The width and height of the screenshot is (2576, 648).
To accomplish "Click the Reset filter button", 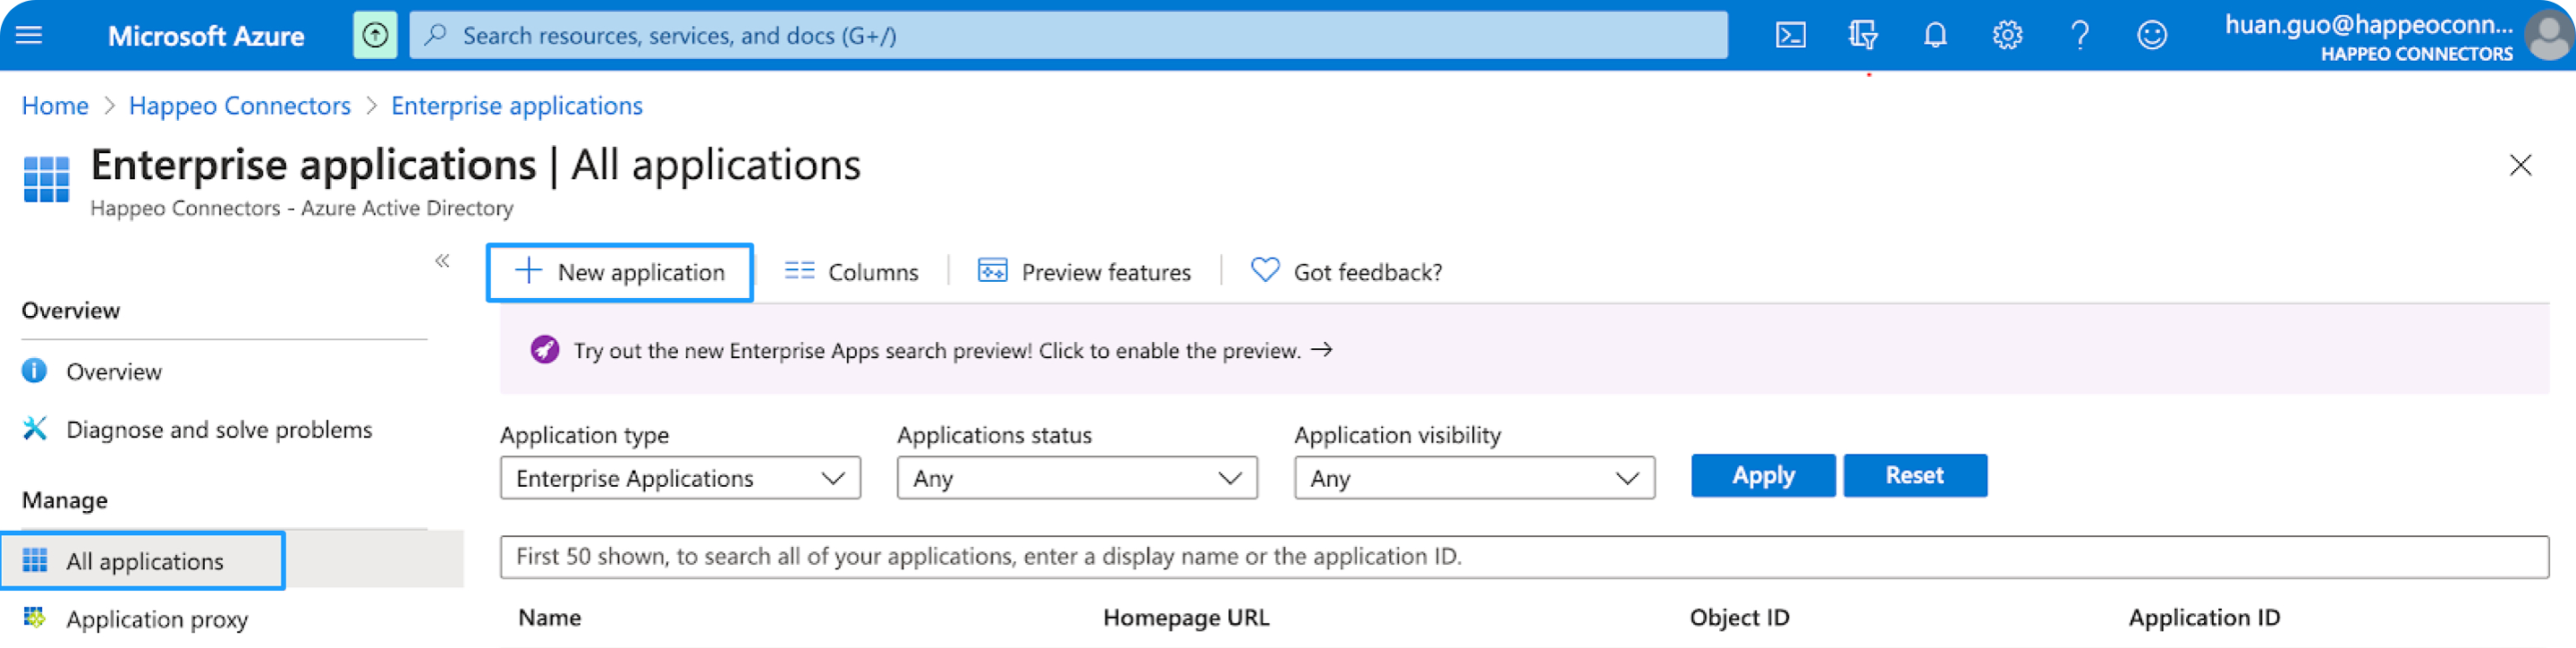I will click(1915, 475).
